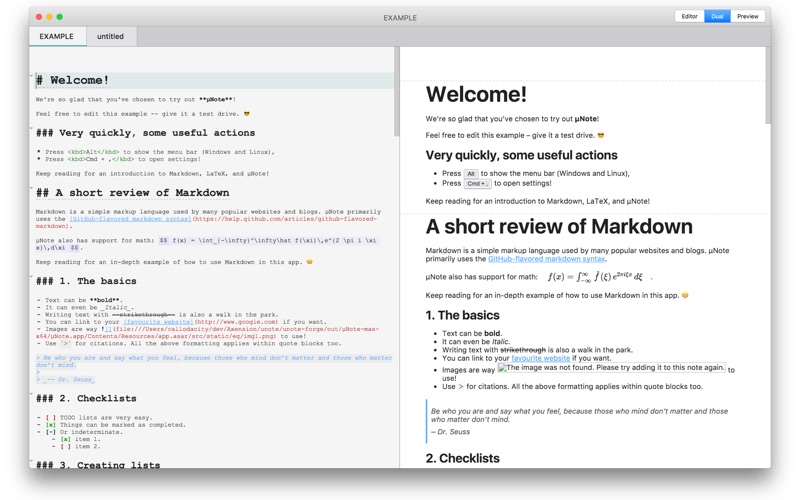Viewport: 800px width, 500px height.
Task: Click '[favourite website]' link text in editor
Action: coord(158,322)
